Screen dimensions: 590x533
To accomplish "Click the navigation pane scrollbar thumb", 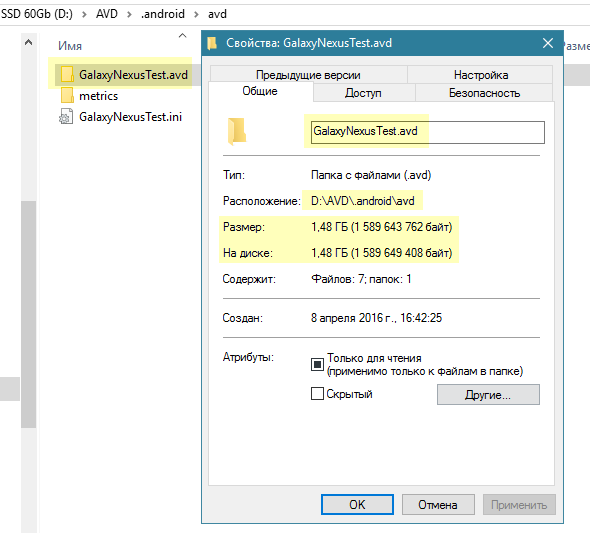I will tap(28, 314).
